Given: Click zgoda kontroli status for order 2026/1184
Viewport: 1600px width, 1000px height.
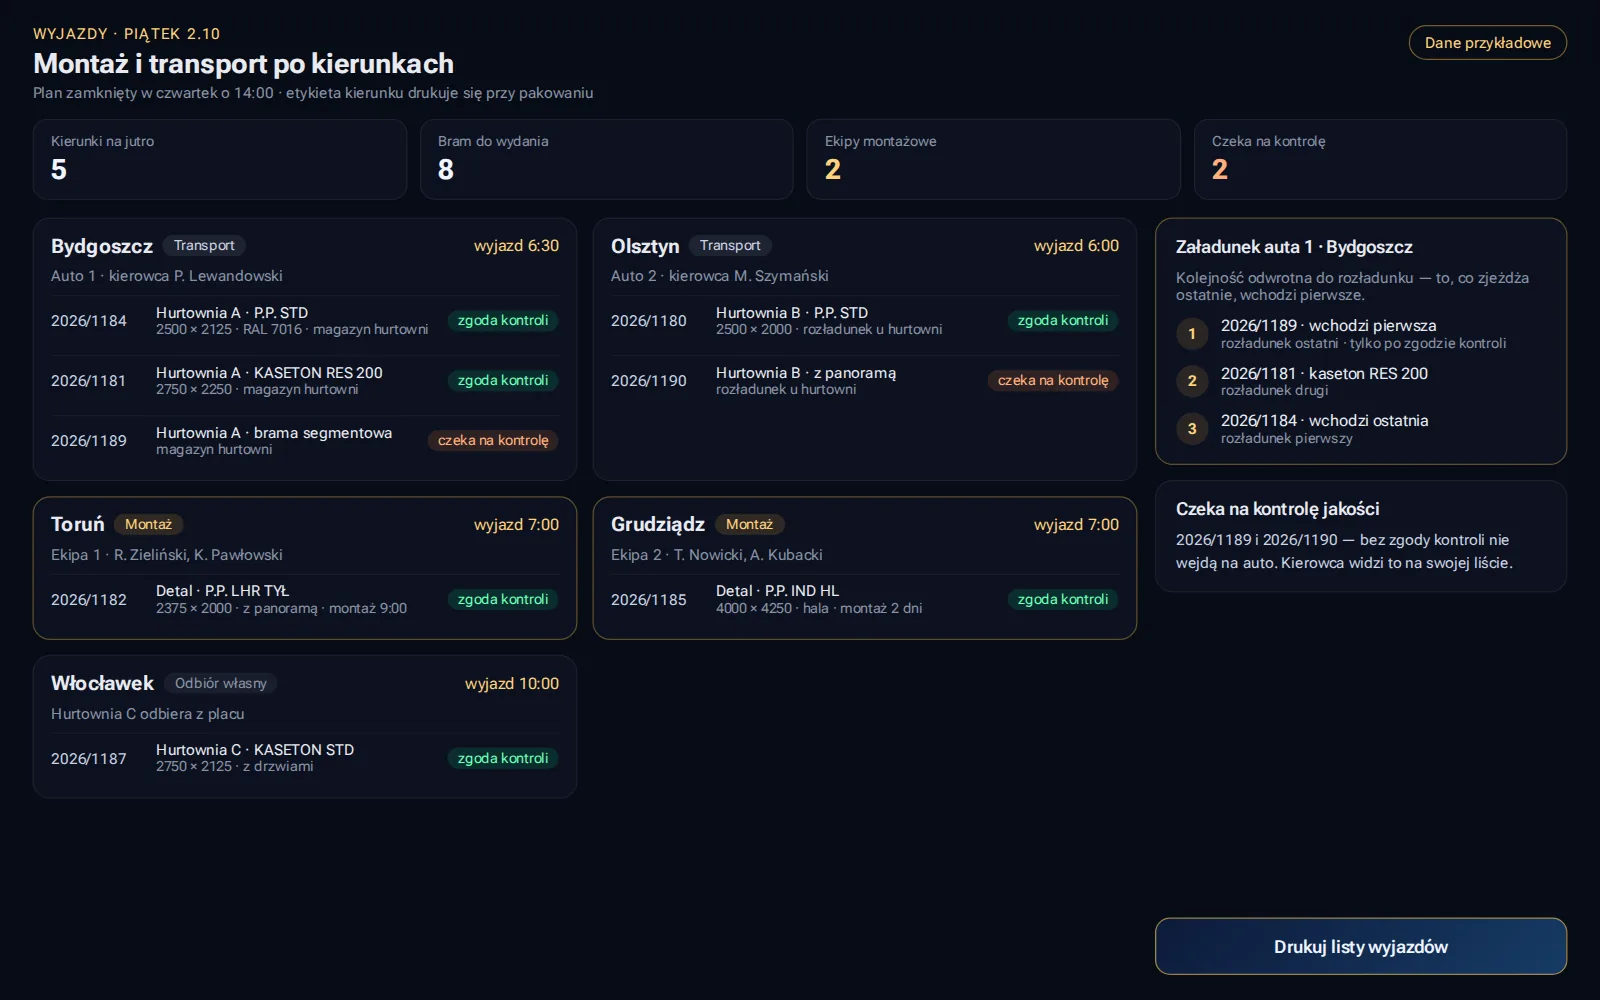Looking at the screenshot, I should pos(503,320).
